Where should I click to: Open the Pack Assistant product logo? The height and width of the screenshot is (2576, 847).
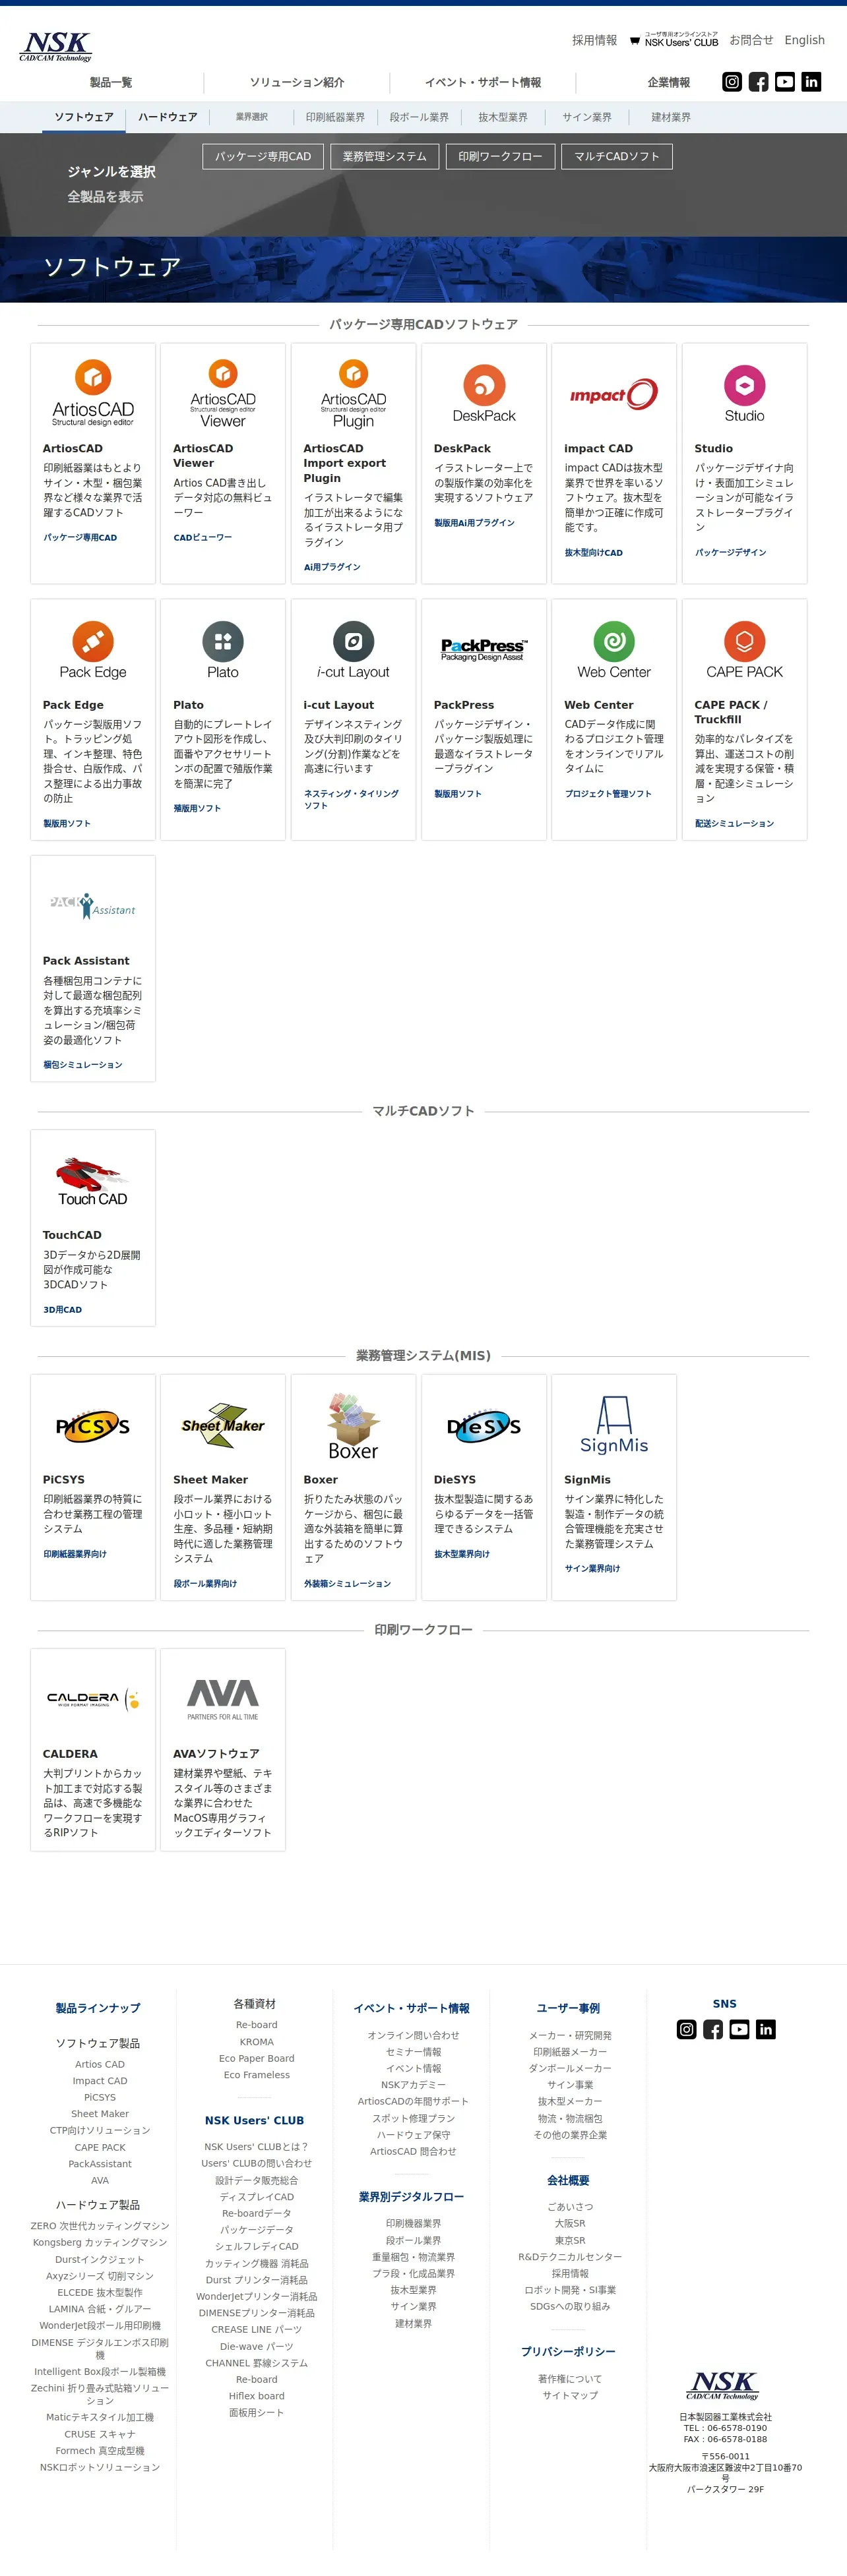click(93, 905)
